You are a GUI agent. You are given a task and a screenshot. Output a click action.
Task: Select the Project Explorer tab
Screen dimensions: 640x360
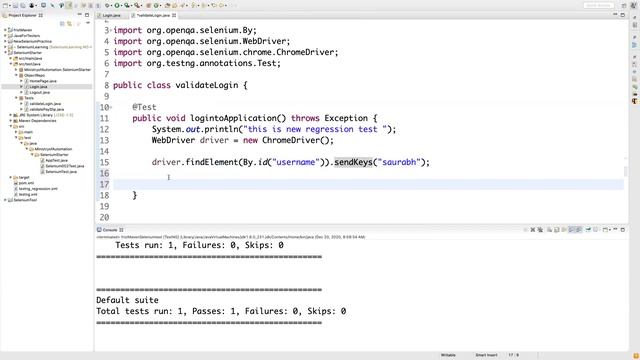[22, 15]
